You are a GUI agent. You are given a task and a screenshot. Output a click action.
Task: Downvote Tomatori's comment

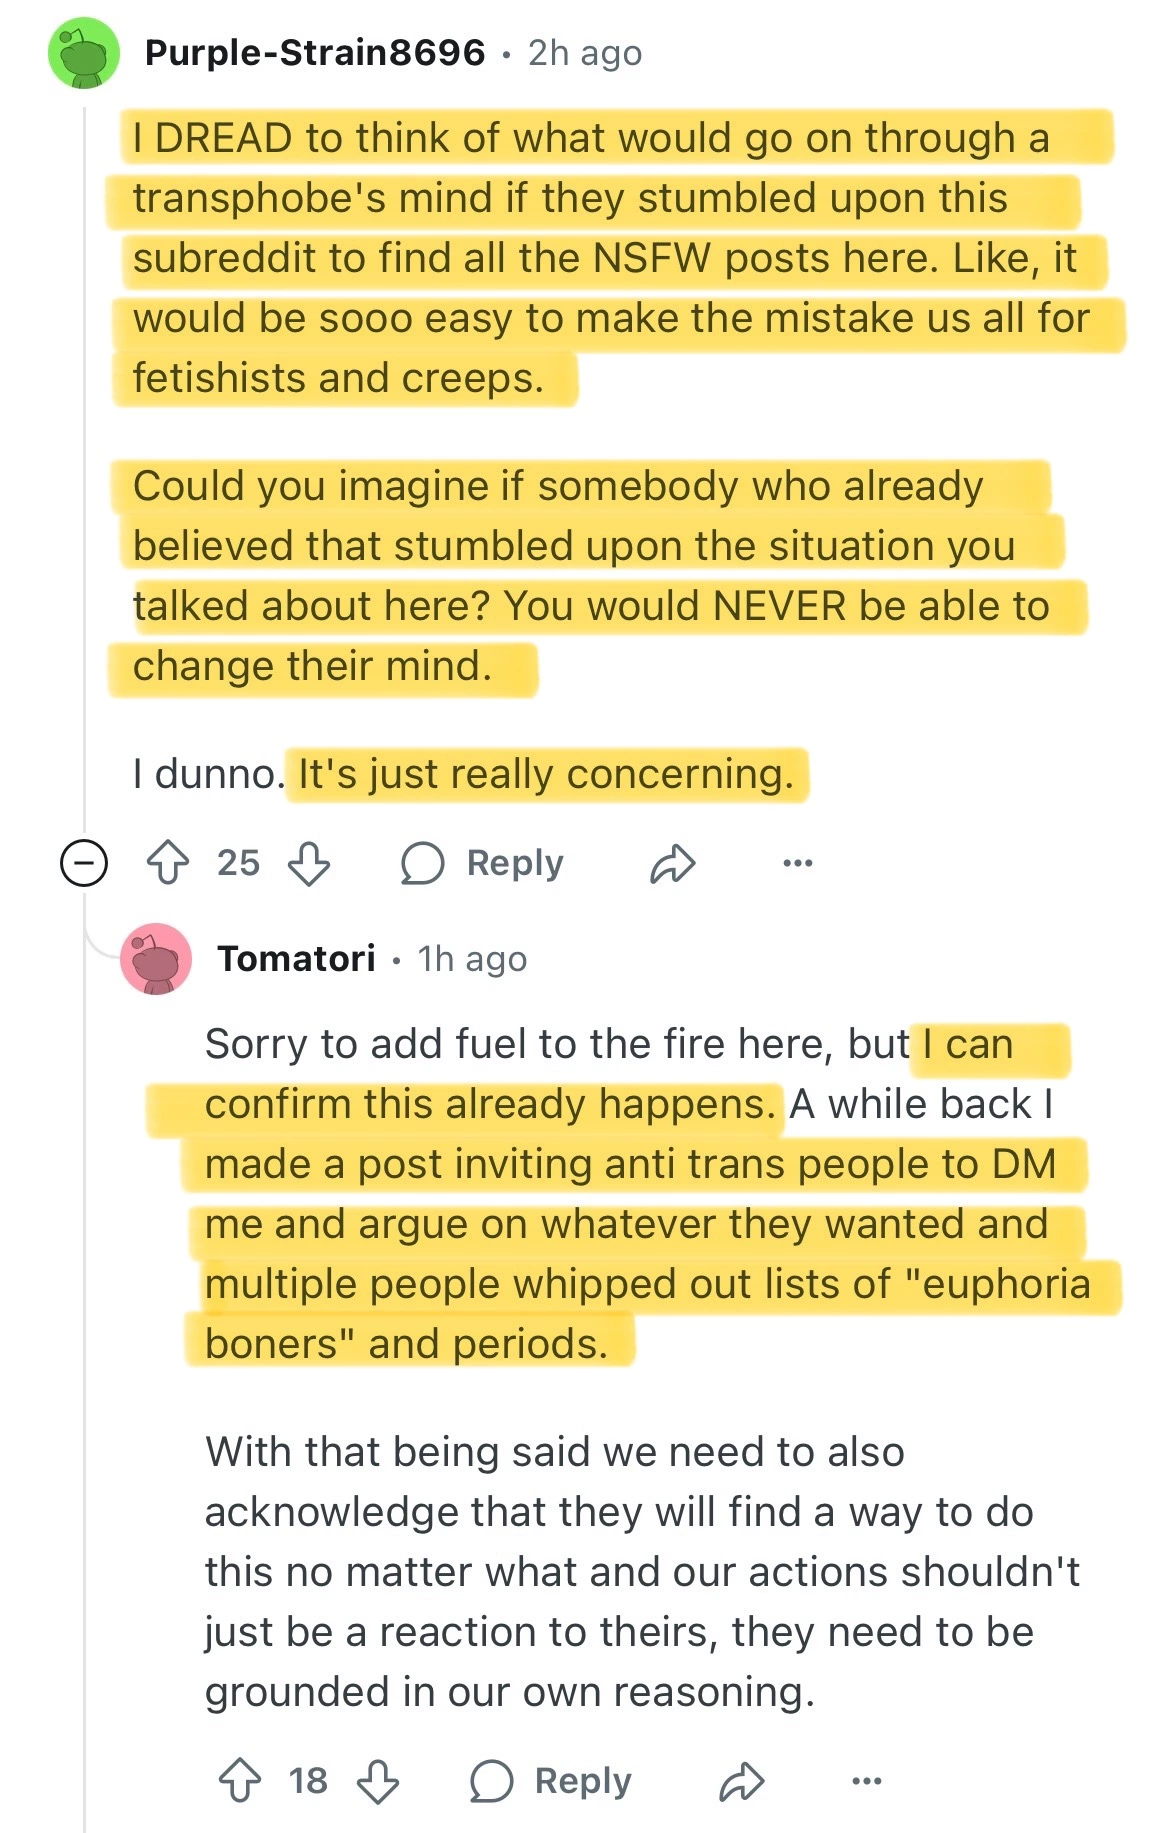pyautogui.click(x=378, y=1781)
